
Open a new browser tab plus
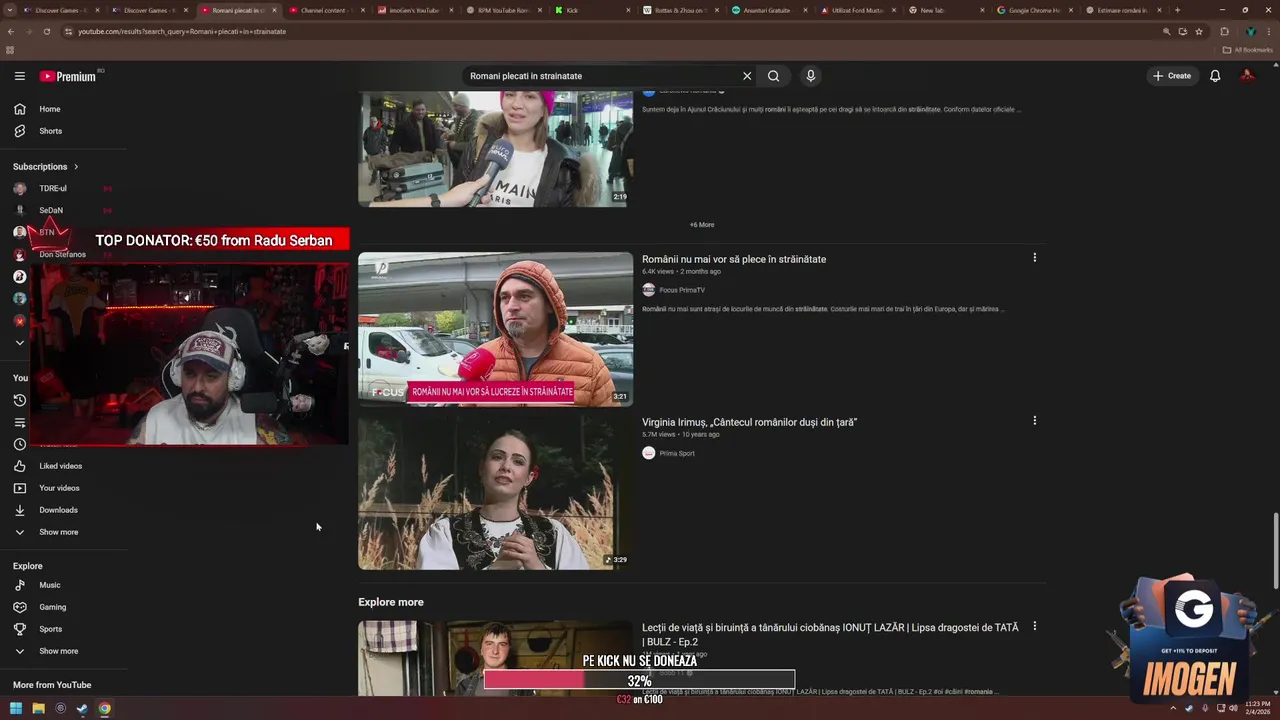(x=1177, y=10)
